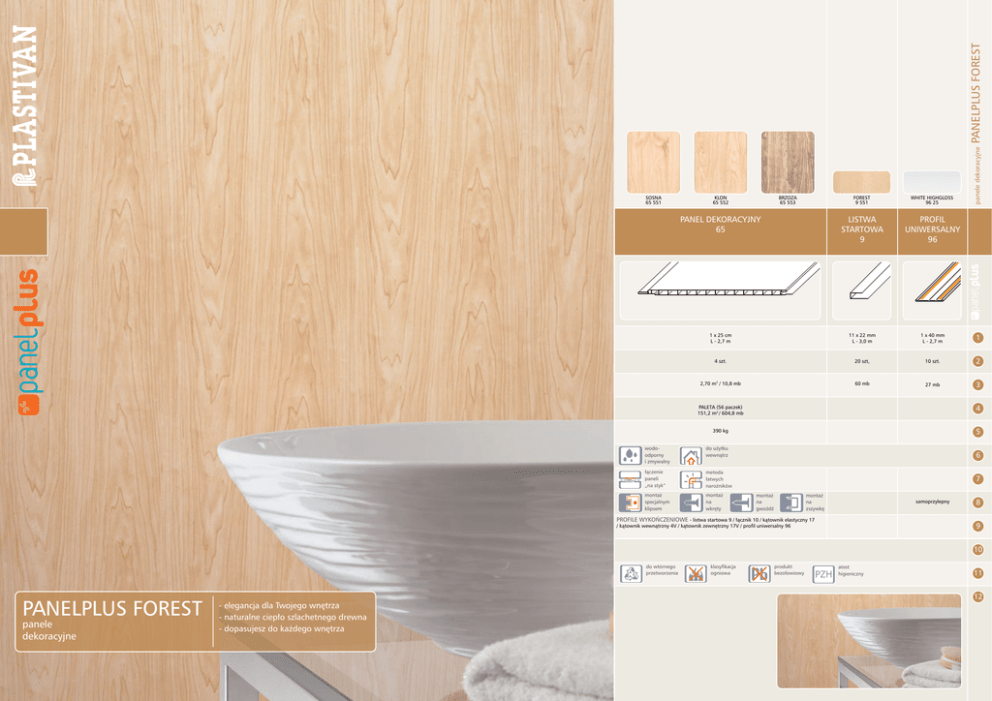The image size is (992, 701).
Task: Click the special clip mounting icon
Action: pyautogui.click(x=630, y=503)
